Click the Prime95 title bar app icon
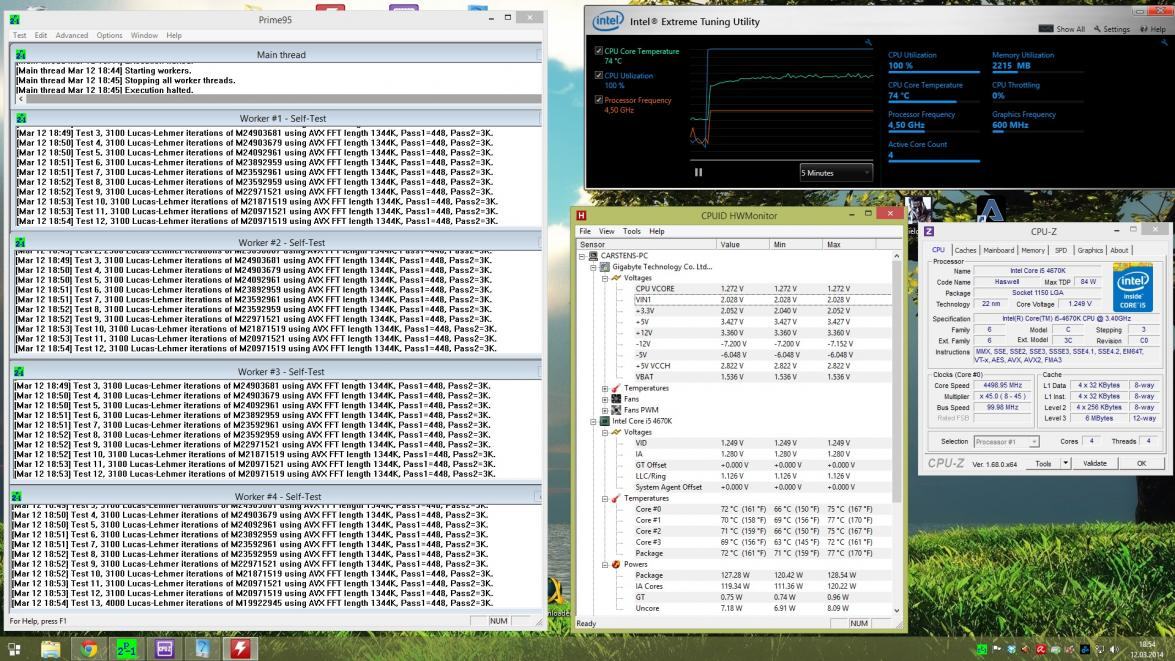 click(15, 19)
